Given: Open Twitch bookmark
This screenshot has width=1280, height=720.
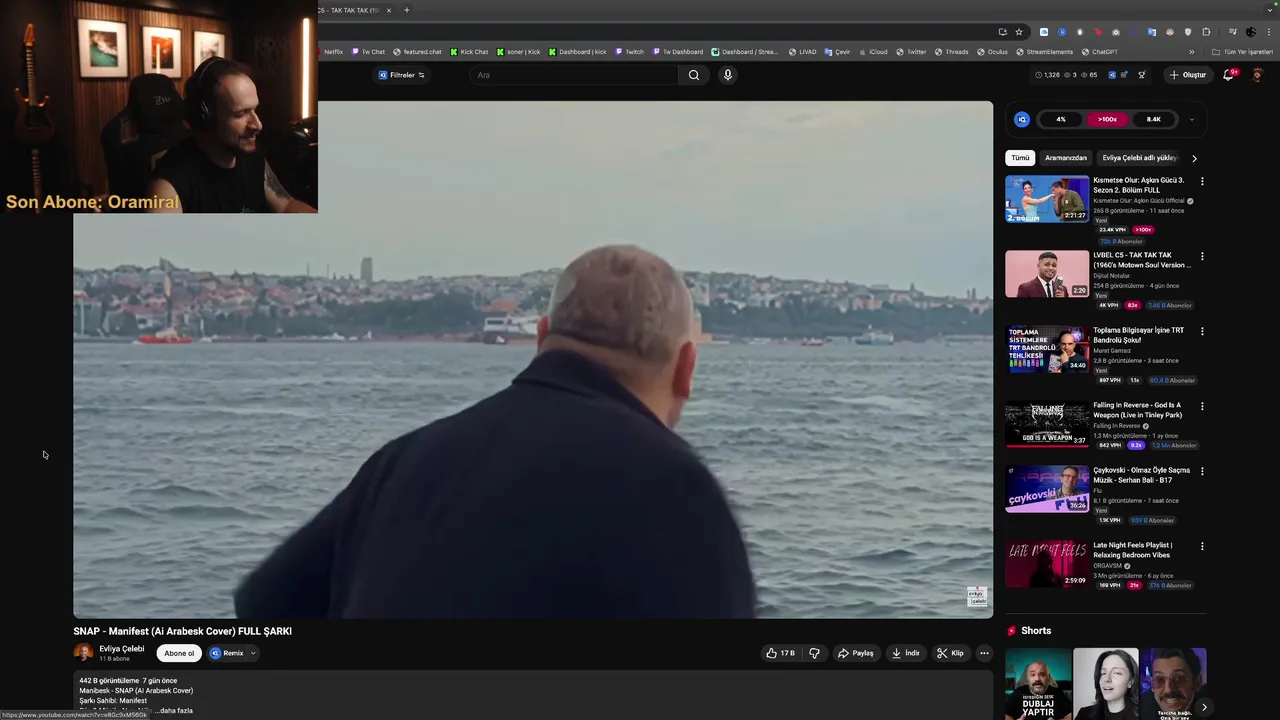Looking at the screenshot, I should (630, 52).
